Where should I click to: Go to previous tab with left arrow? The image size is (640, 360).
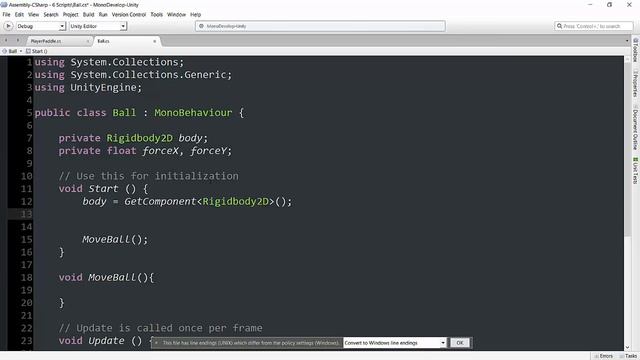point(6,40)
